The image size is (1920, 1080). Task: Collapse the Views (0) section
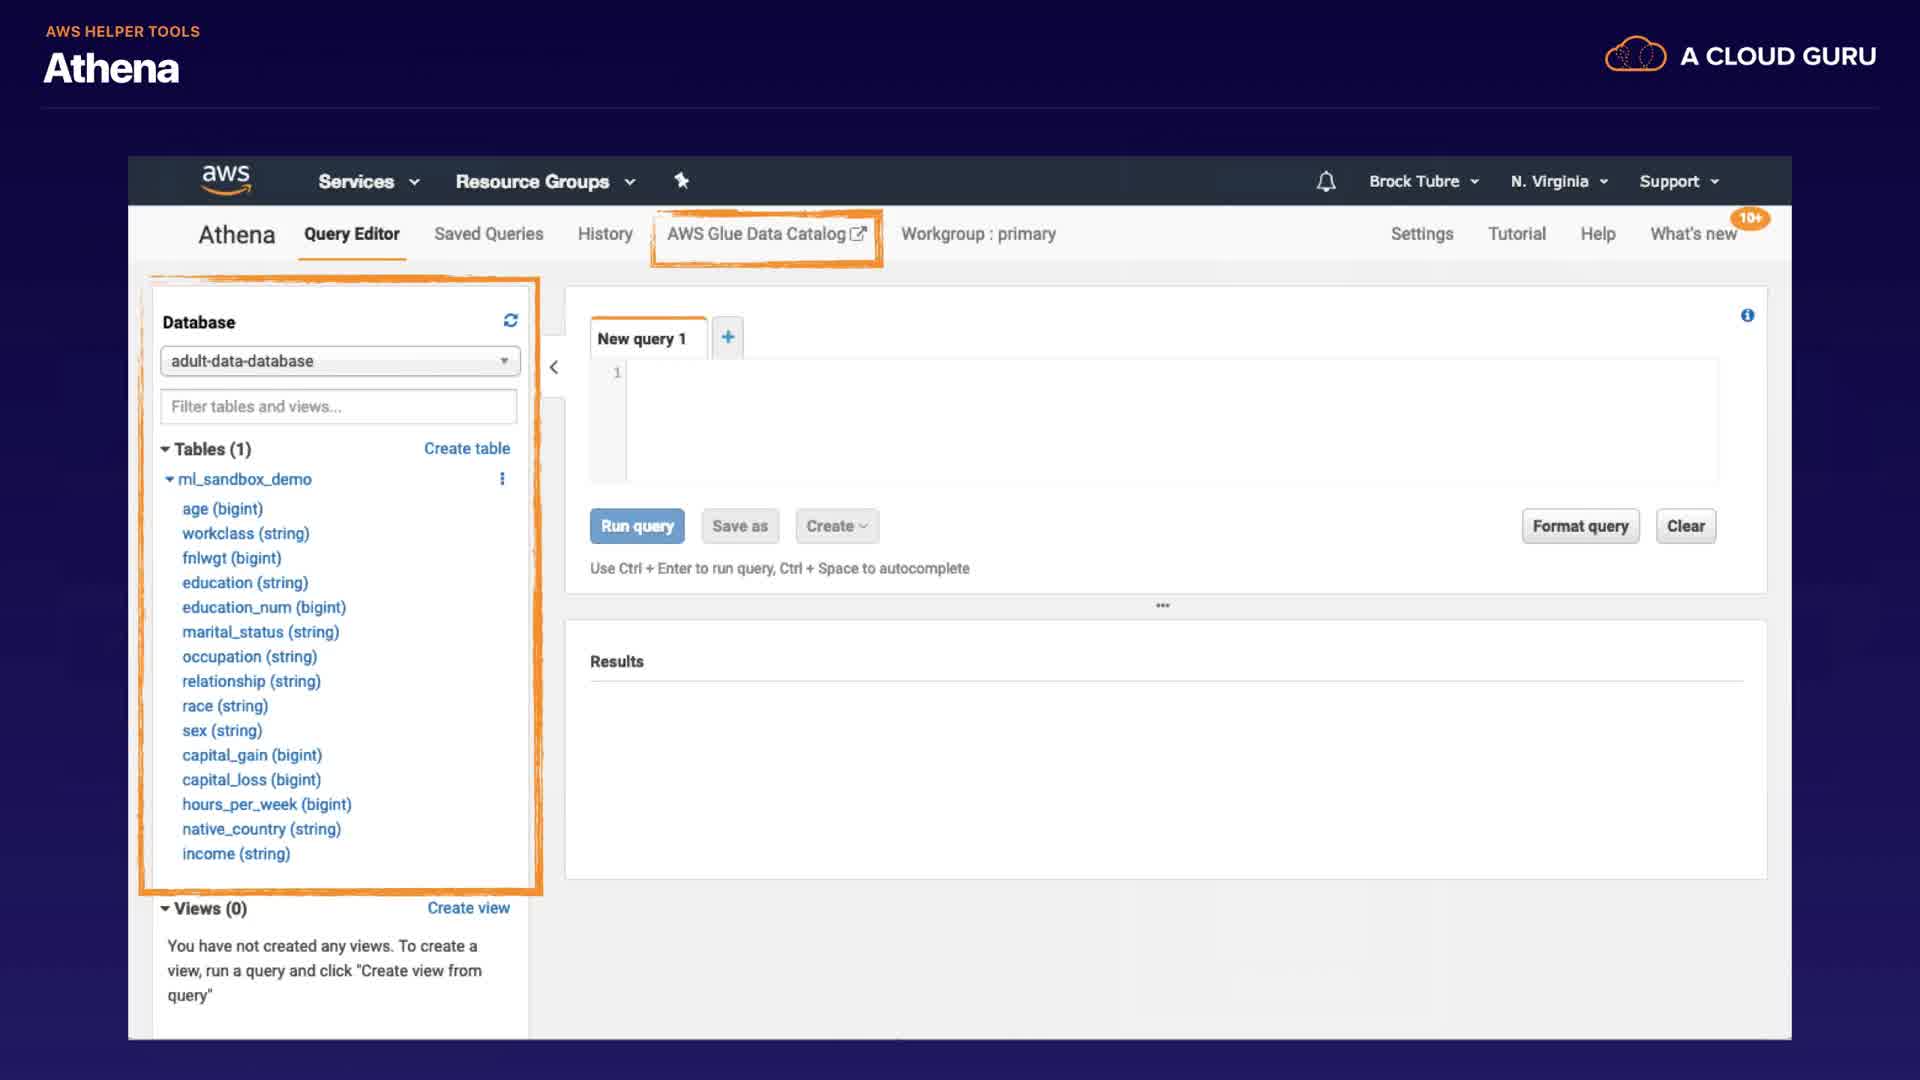click(x=166, y=909)
